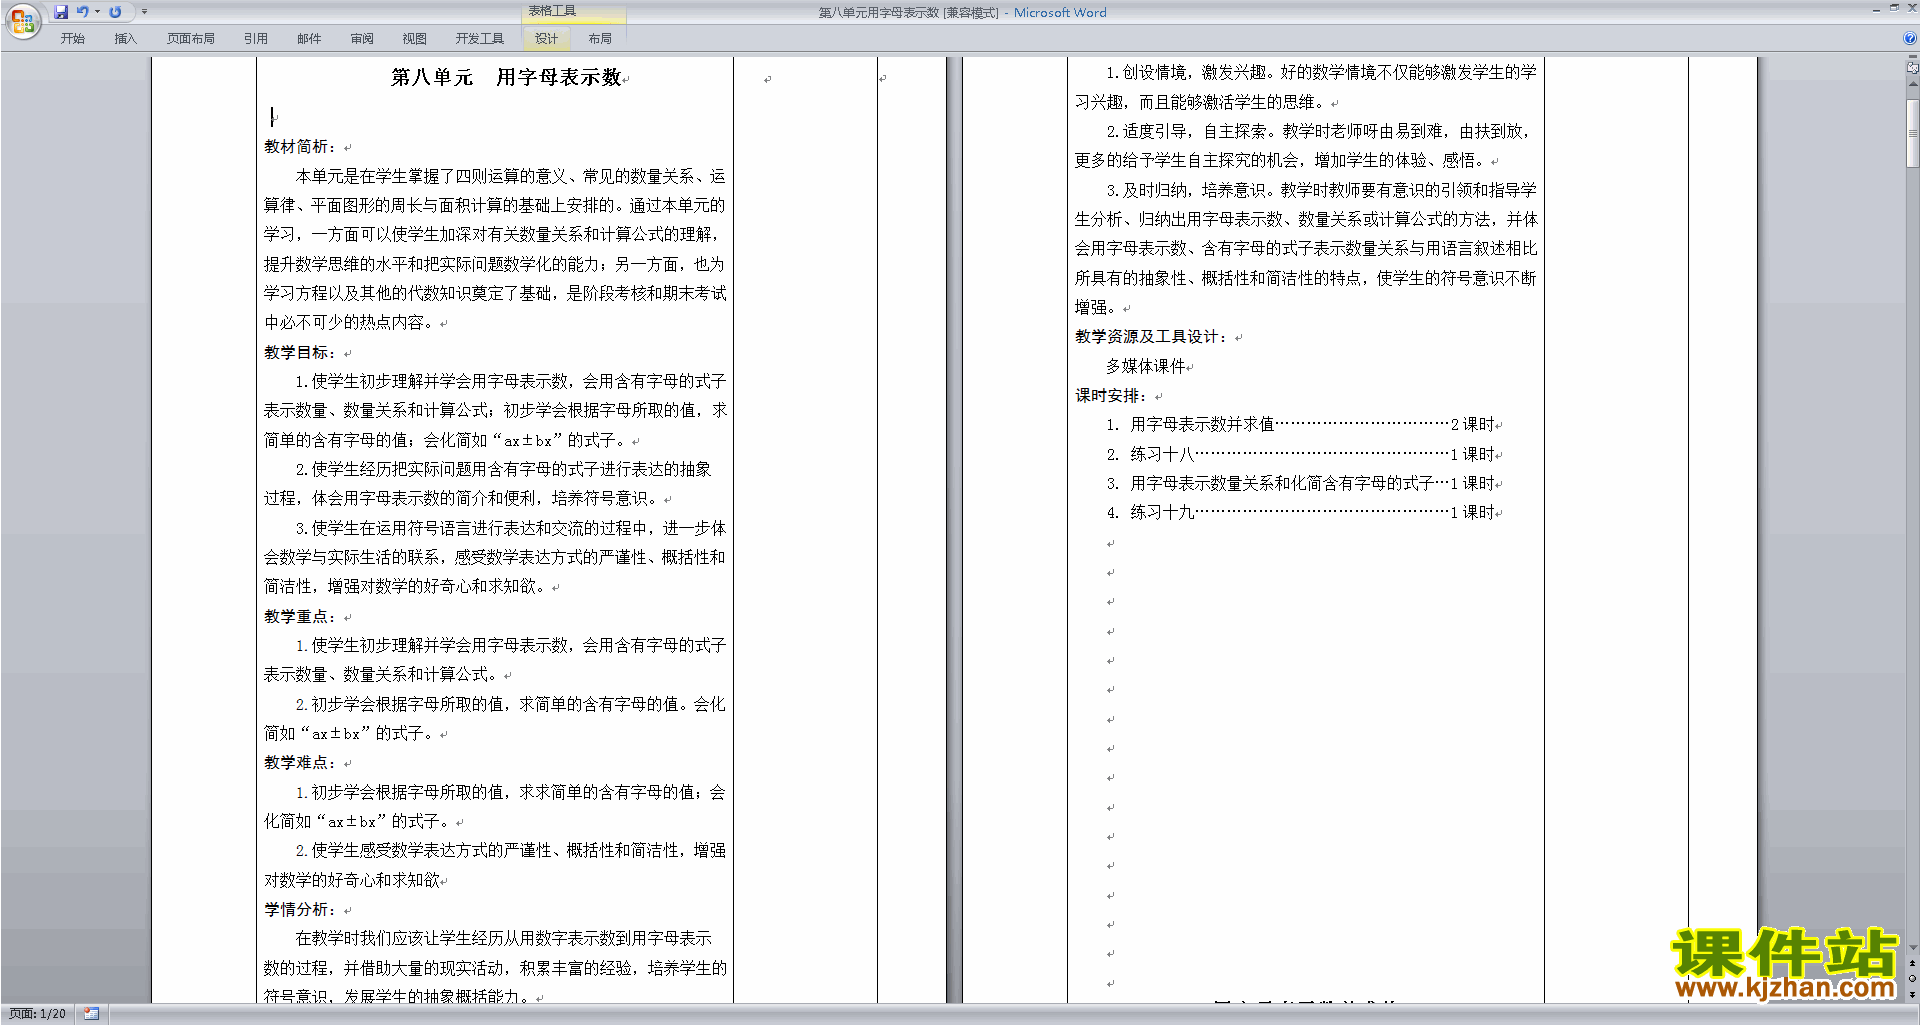Click paragraph starting 本单元是在学生掌握了
This screenshot has height=1025, width=1920.
pyautogui.click(x=495, y=249)
